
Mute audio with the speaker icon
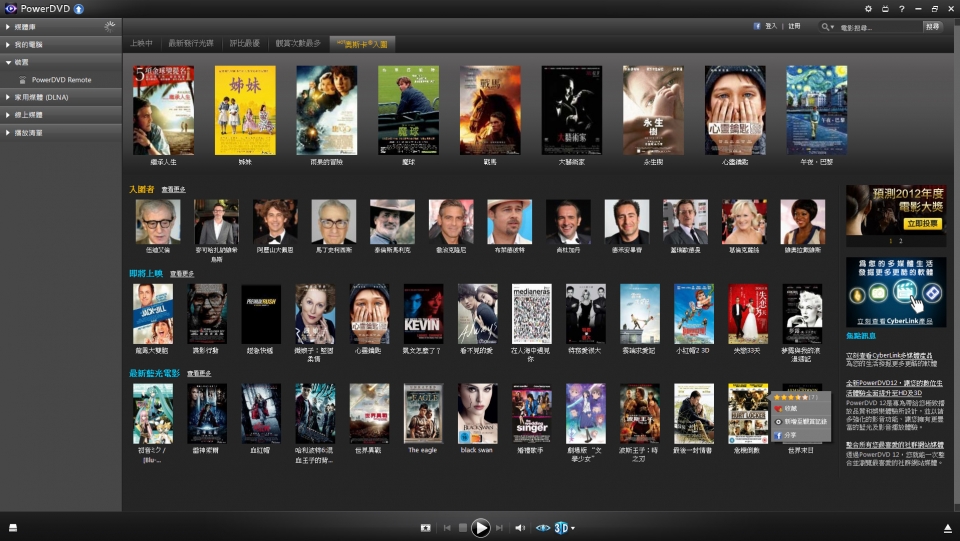click(520, 528)
